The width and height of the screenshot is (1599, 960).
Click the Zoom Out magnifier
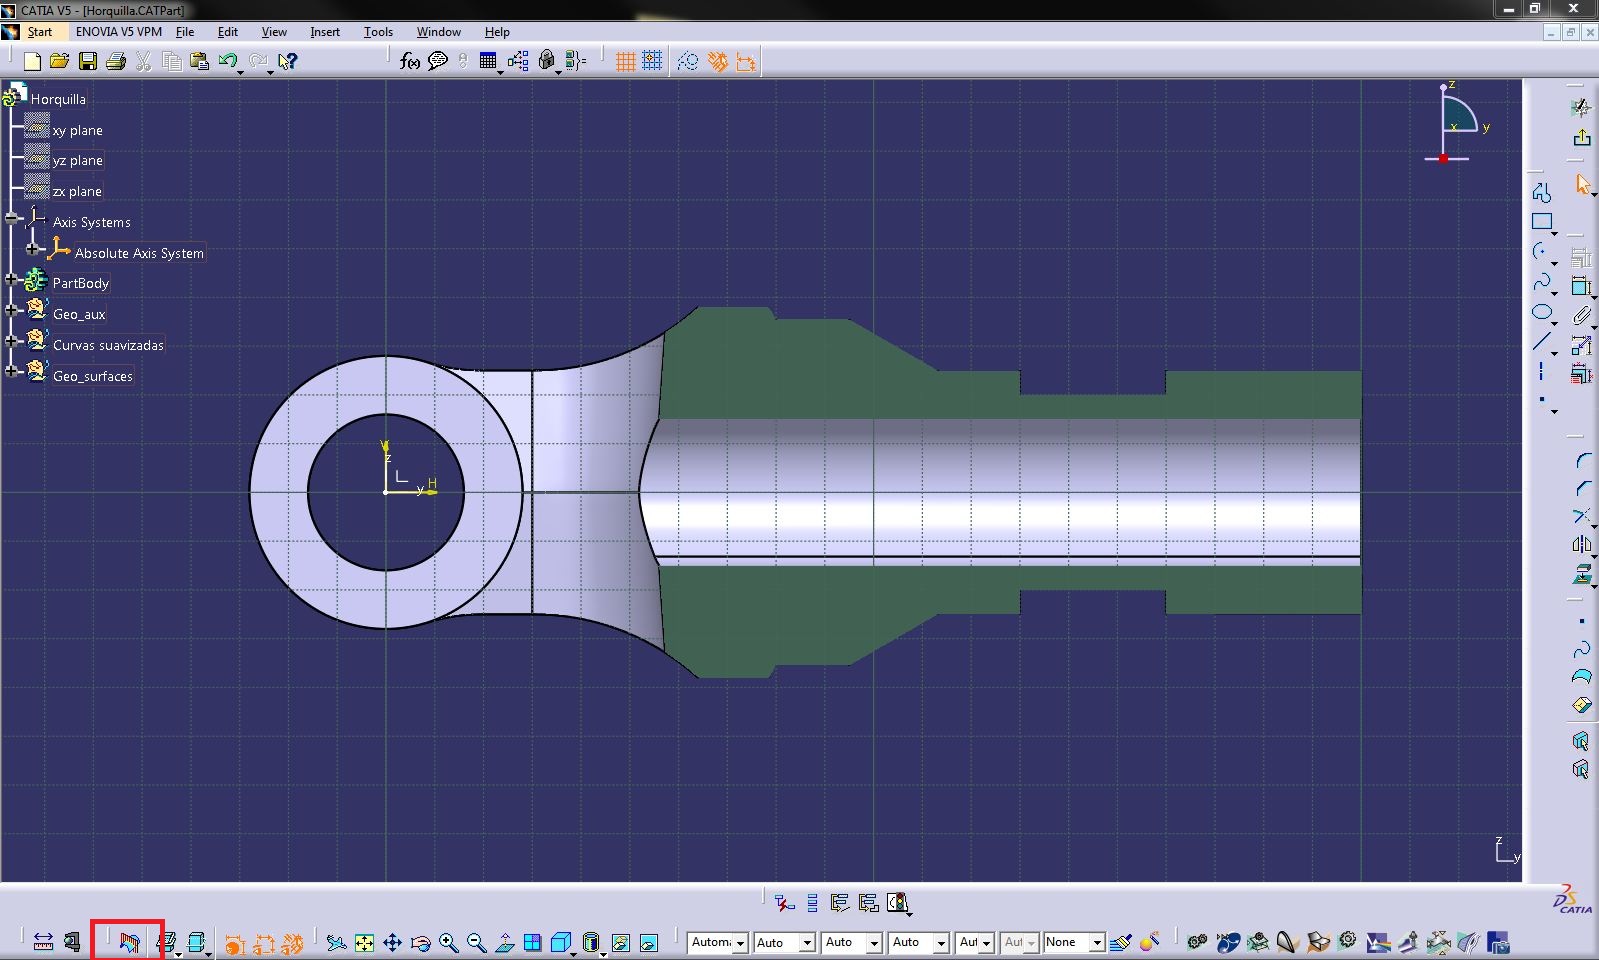476,942
